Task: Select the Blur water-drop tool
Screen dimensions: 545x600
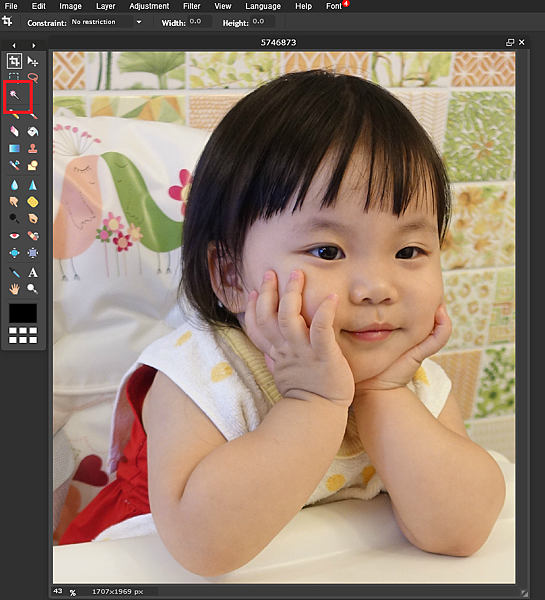Action: click(15, 185)
